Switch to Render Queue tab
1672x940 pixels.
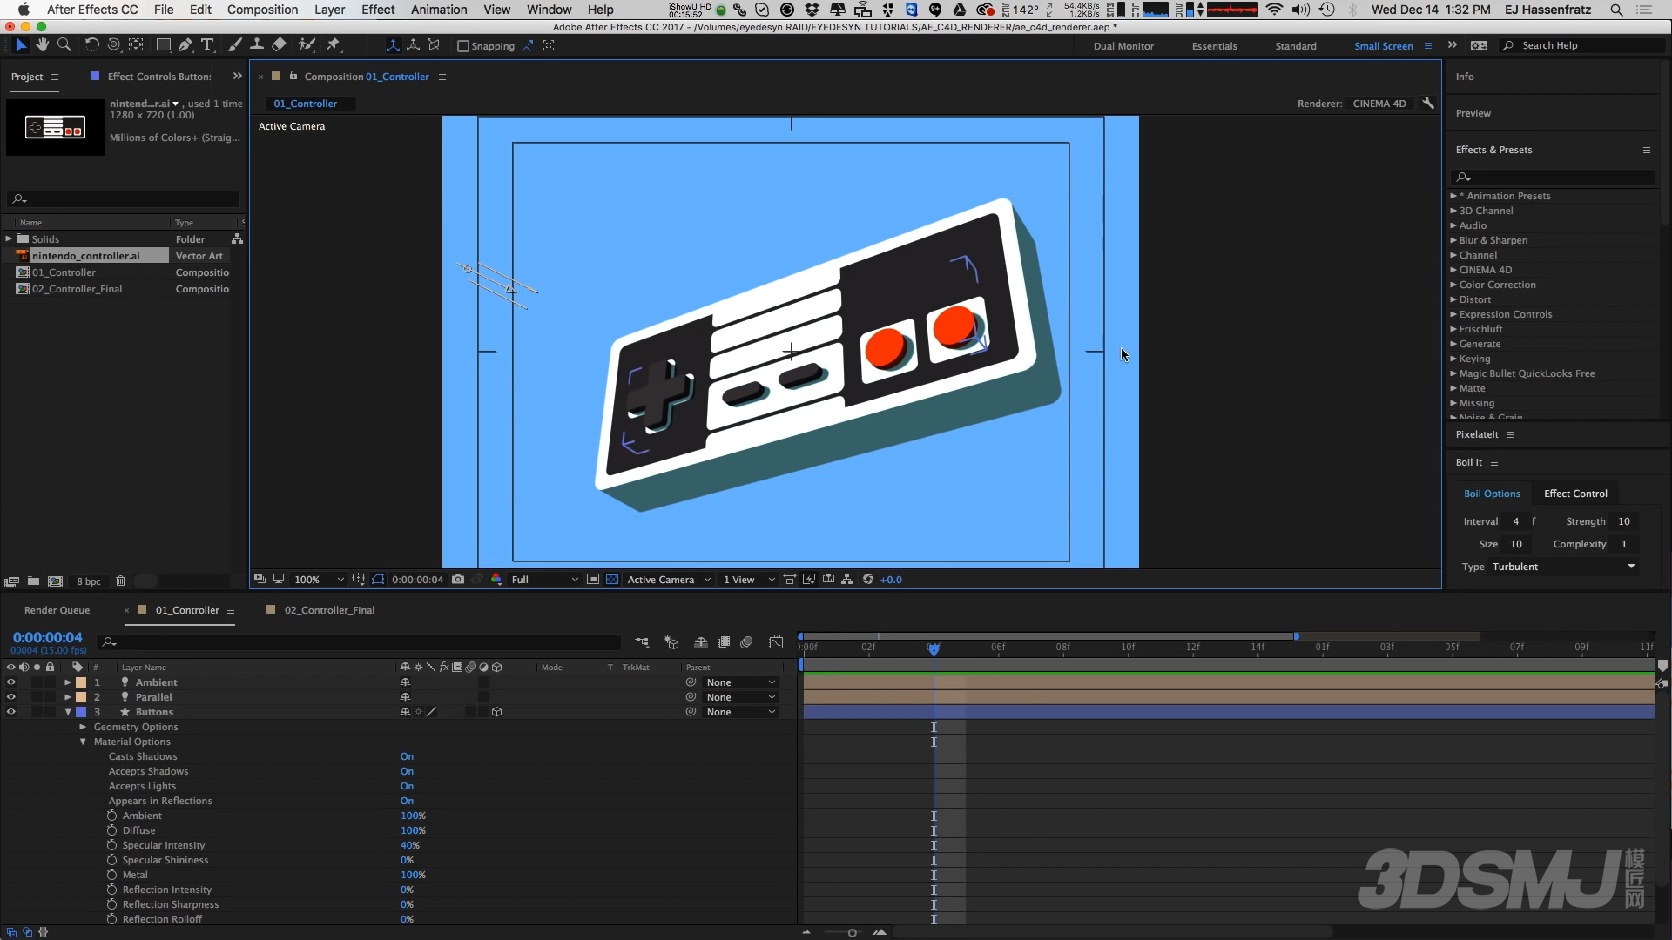pos(57,610)
